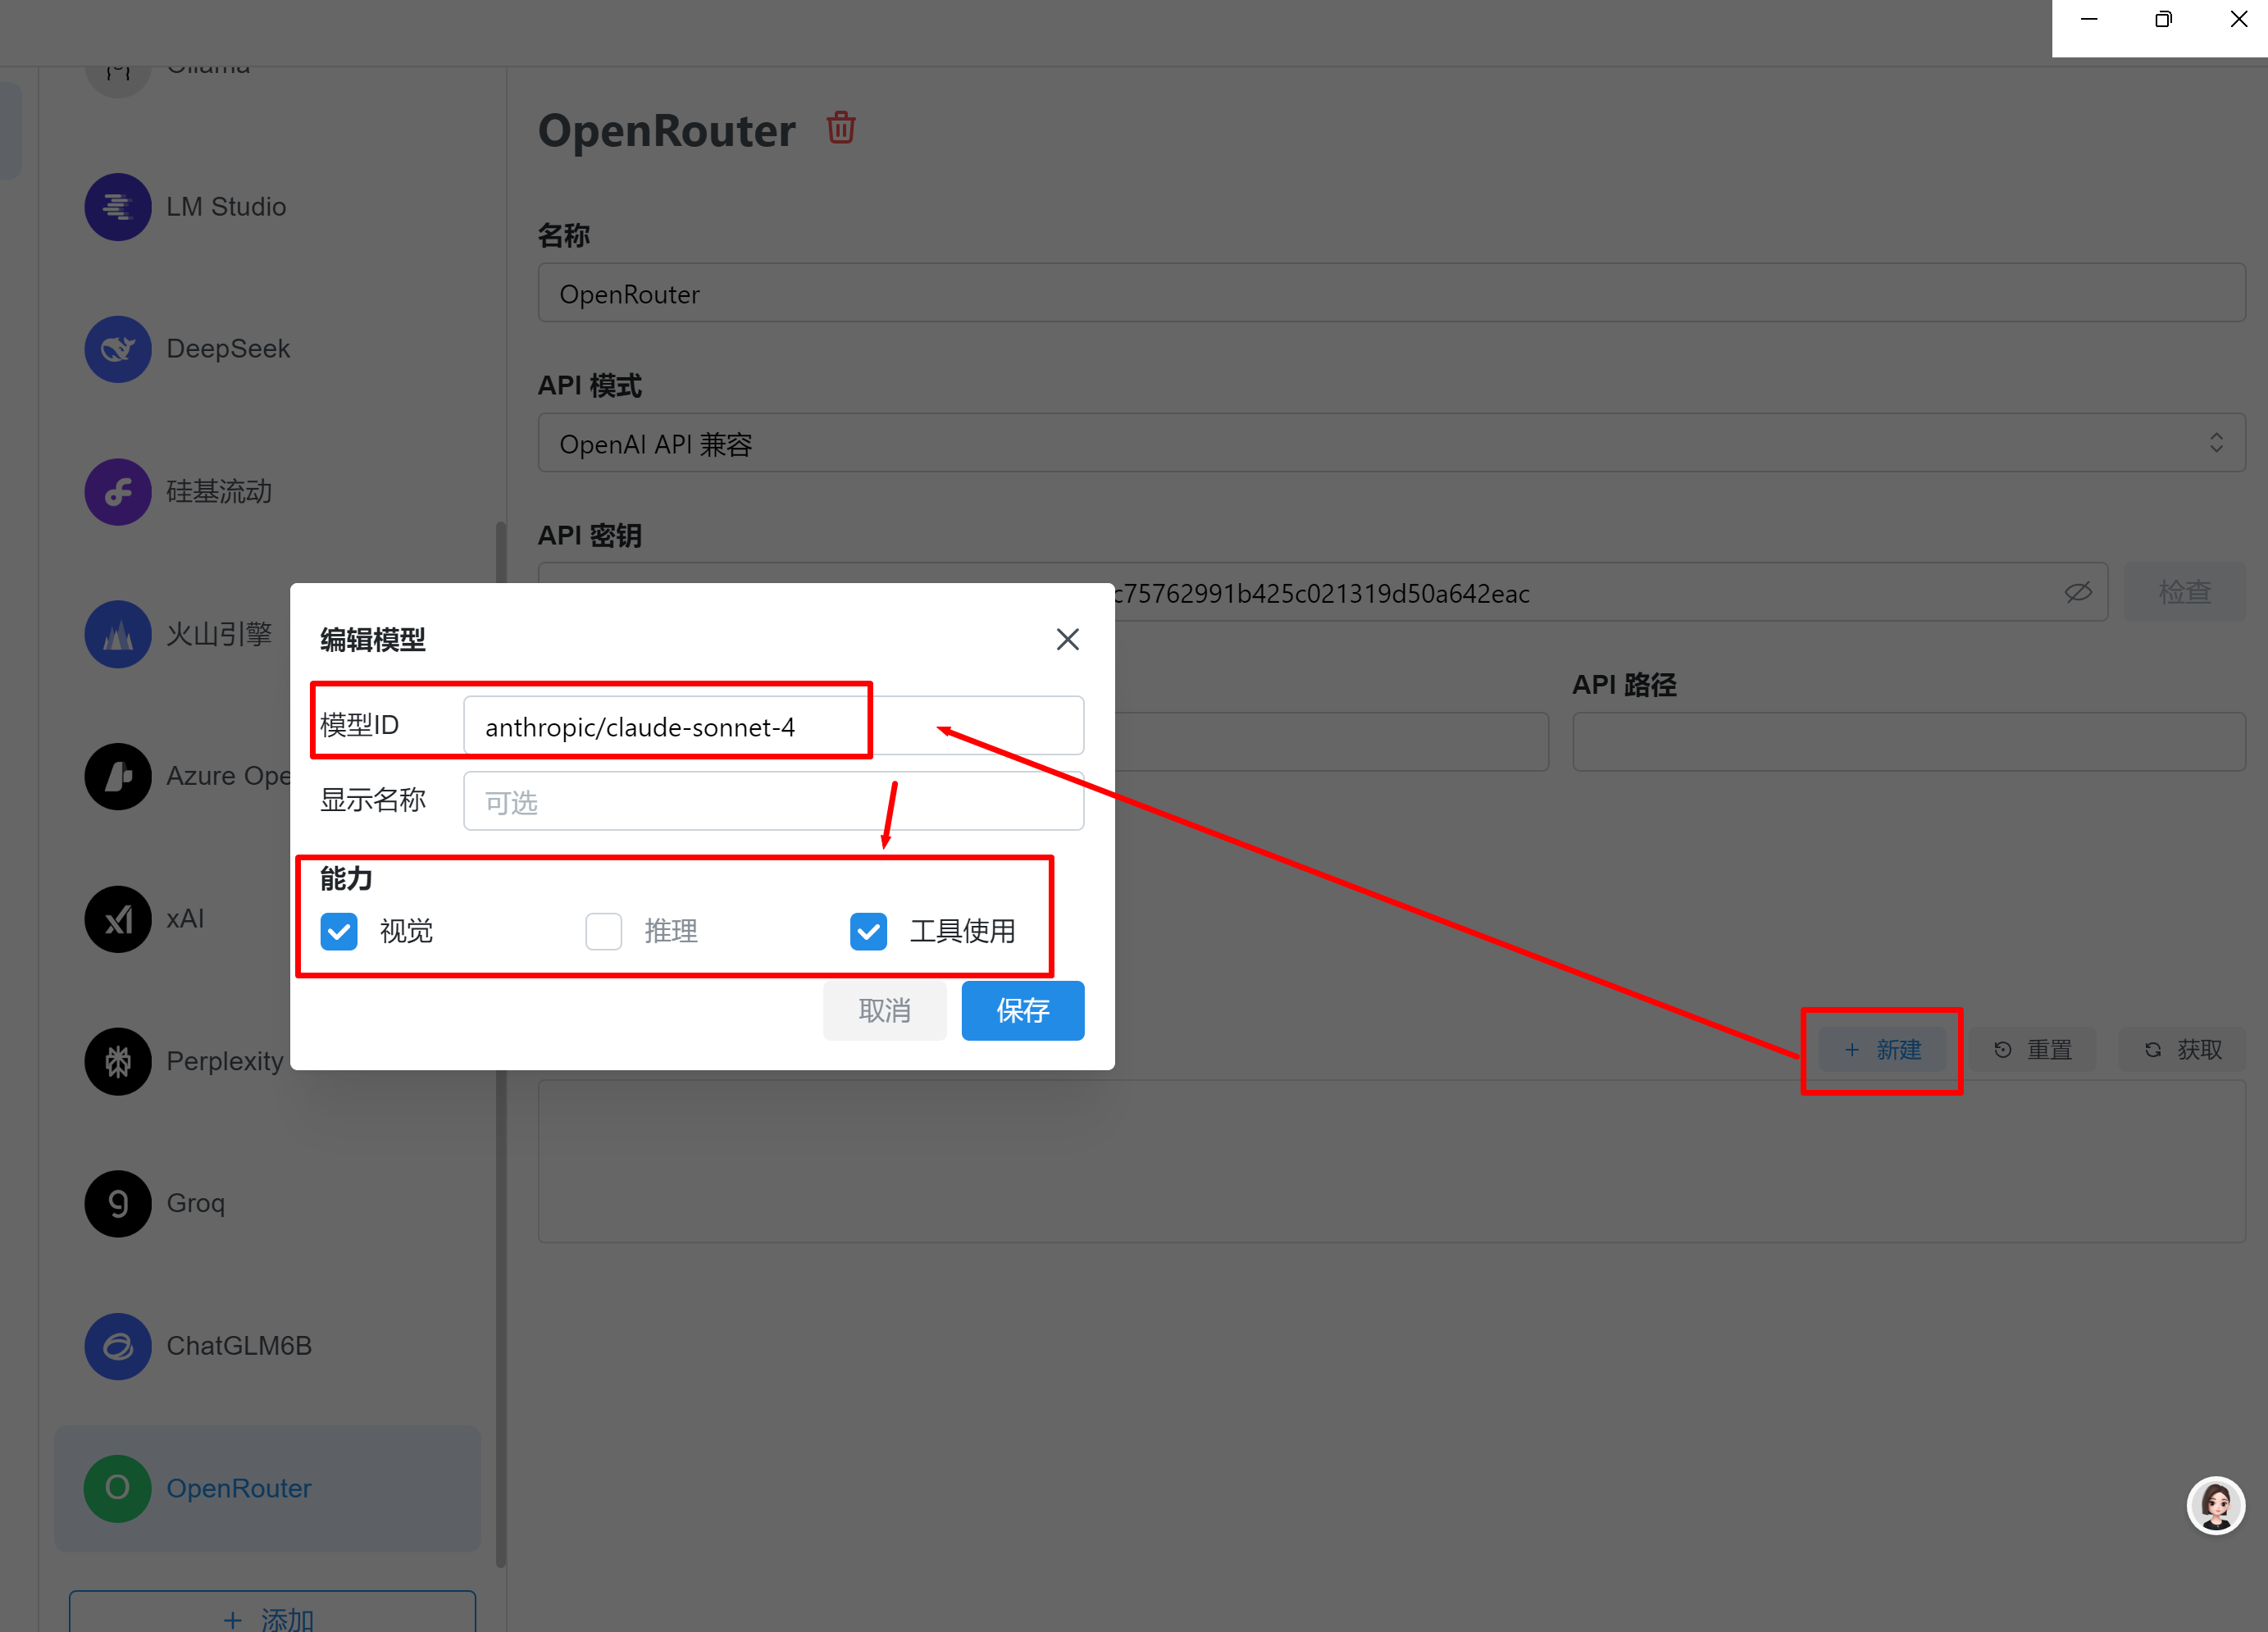Click the LM Studio provider icon
The height and width of the screenshot is (1632, 2268).
(118, 207)
